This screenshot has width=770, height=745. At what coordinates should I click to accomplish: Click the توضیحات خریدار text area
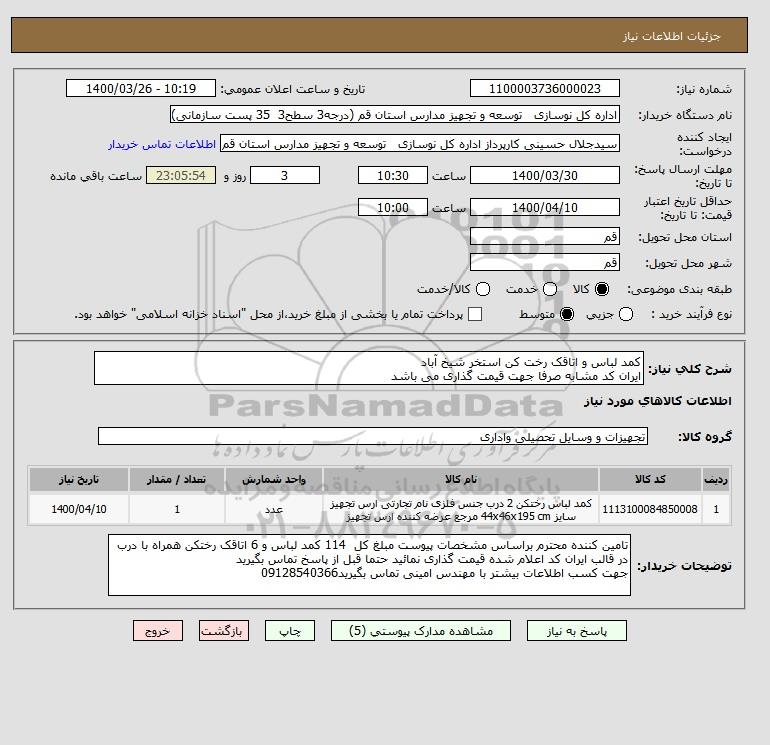tap(369, 565)
